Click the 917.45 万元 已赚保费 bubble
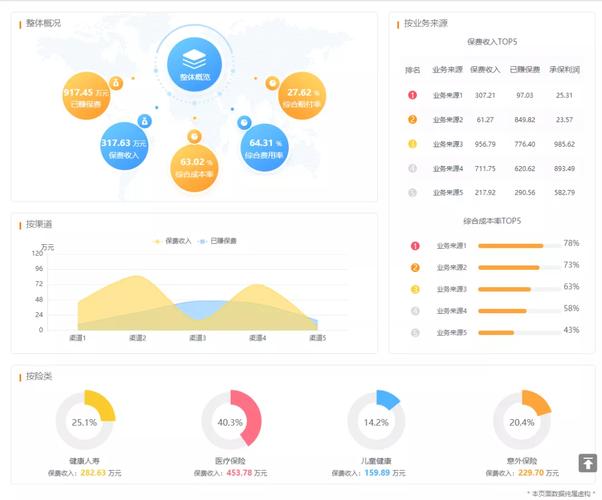This screenshot has height=500, width=602. (86, 96)
